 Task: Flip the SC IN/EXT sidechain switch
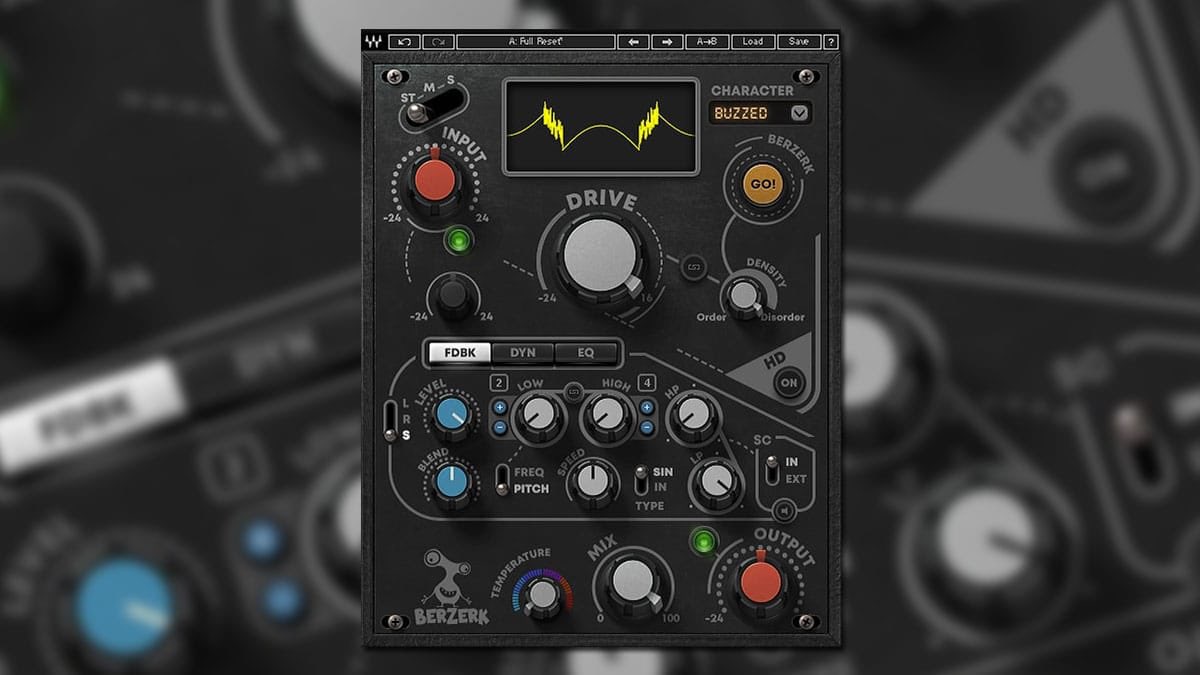coord(772,470)
